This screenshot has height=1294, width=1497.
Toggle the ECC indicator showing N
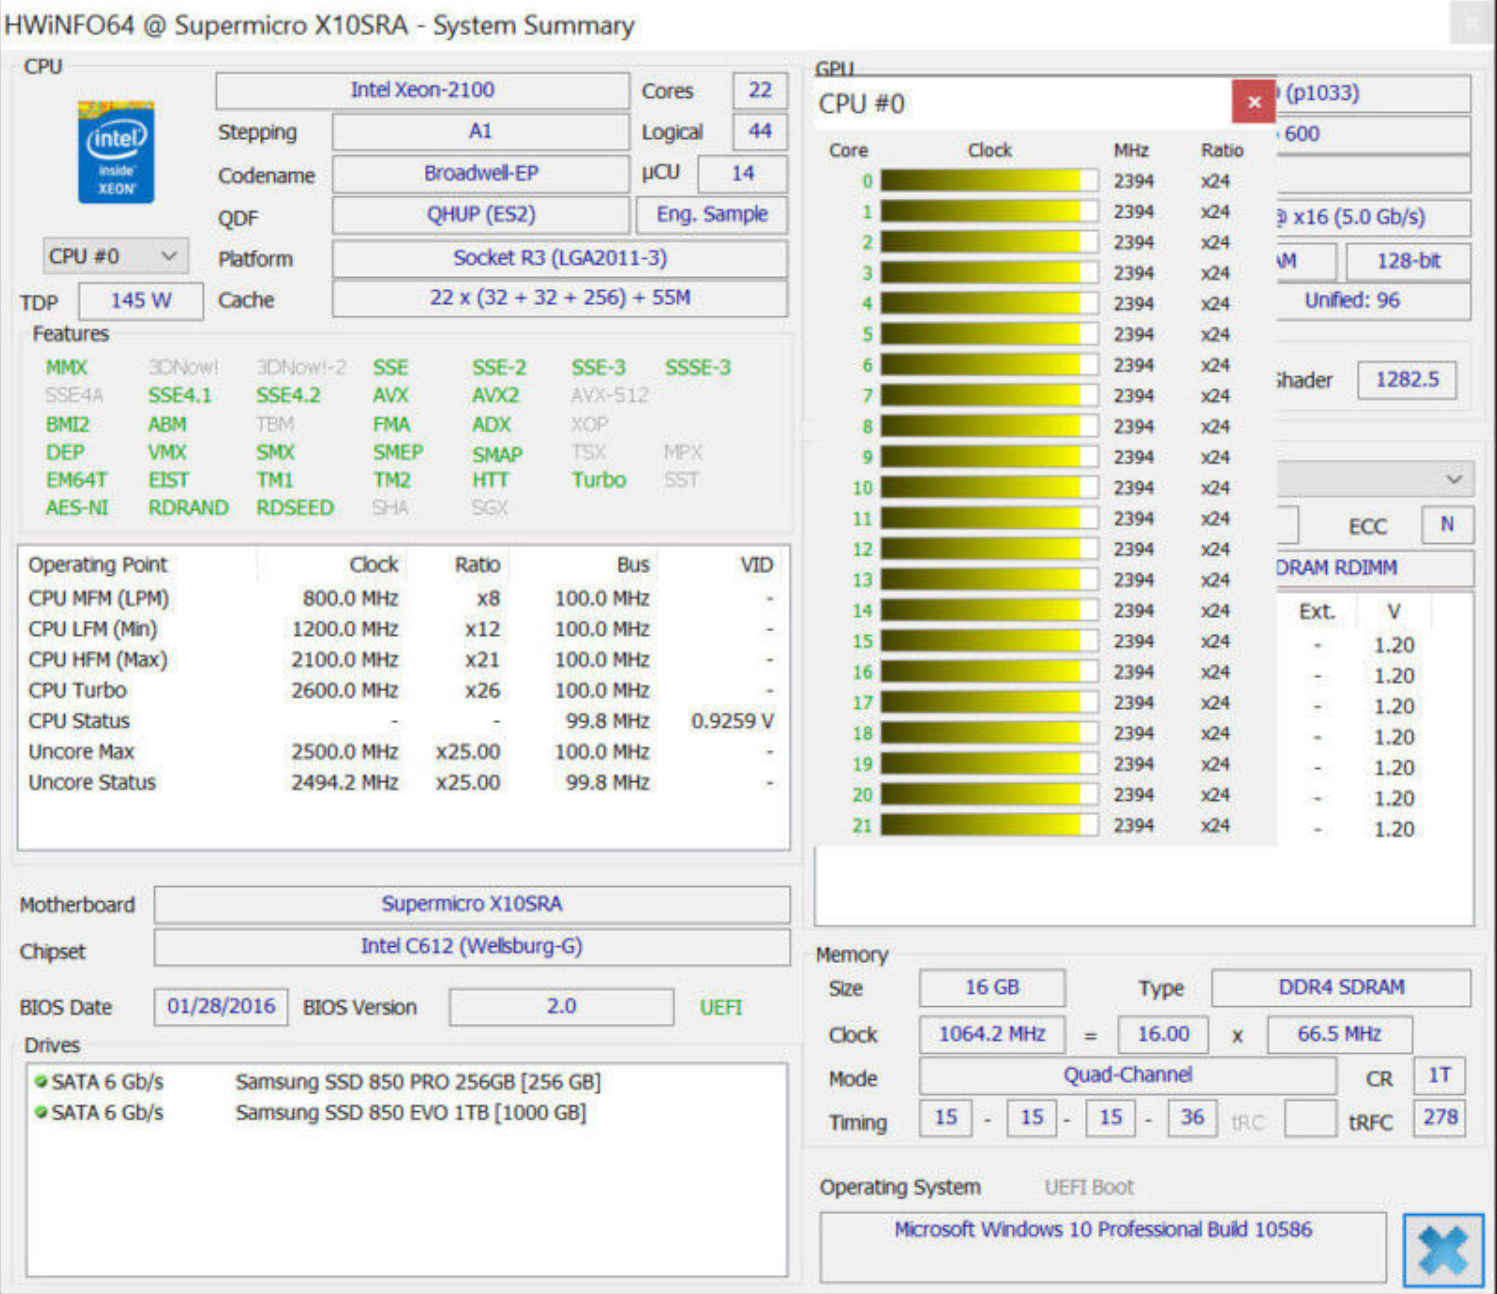[x=1446, y=524]
